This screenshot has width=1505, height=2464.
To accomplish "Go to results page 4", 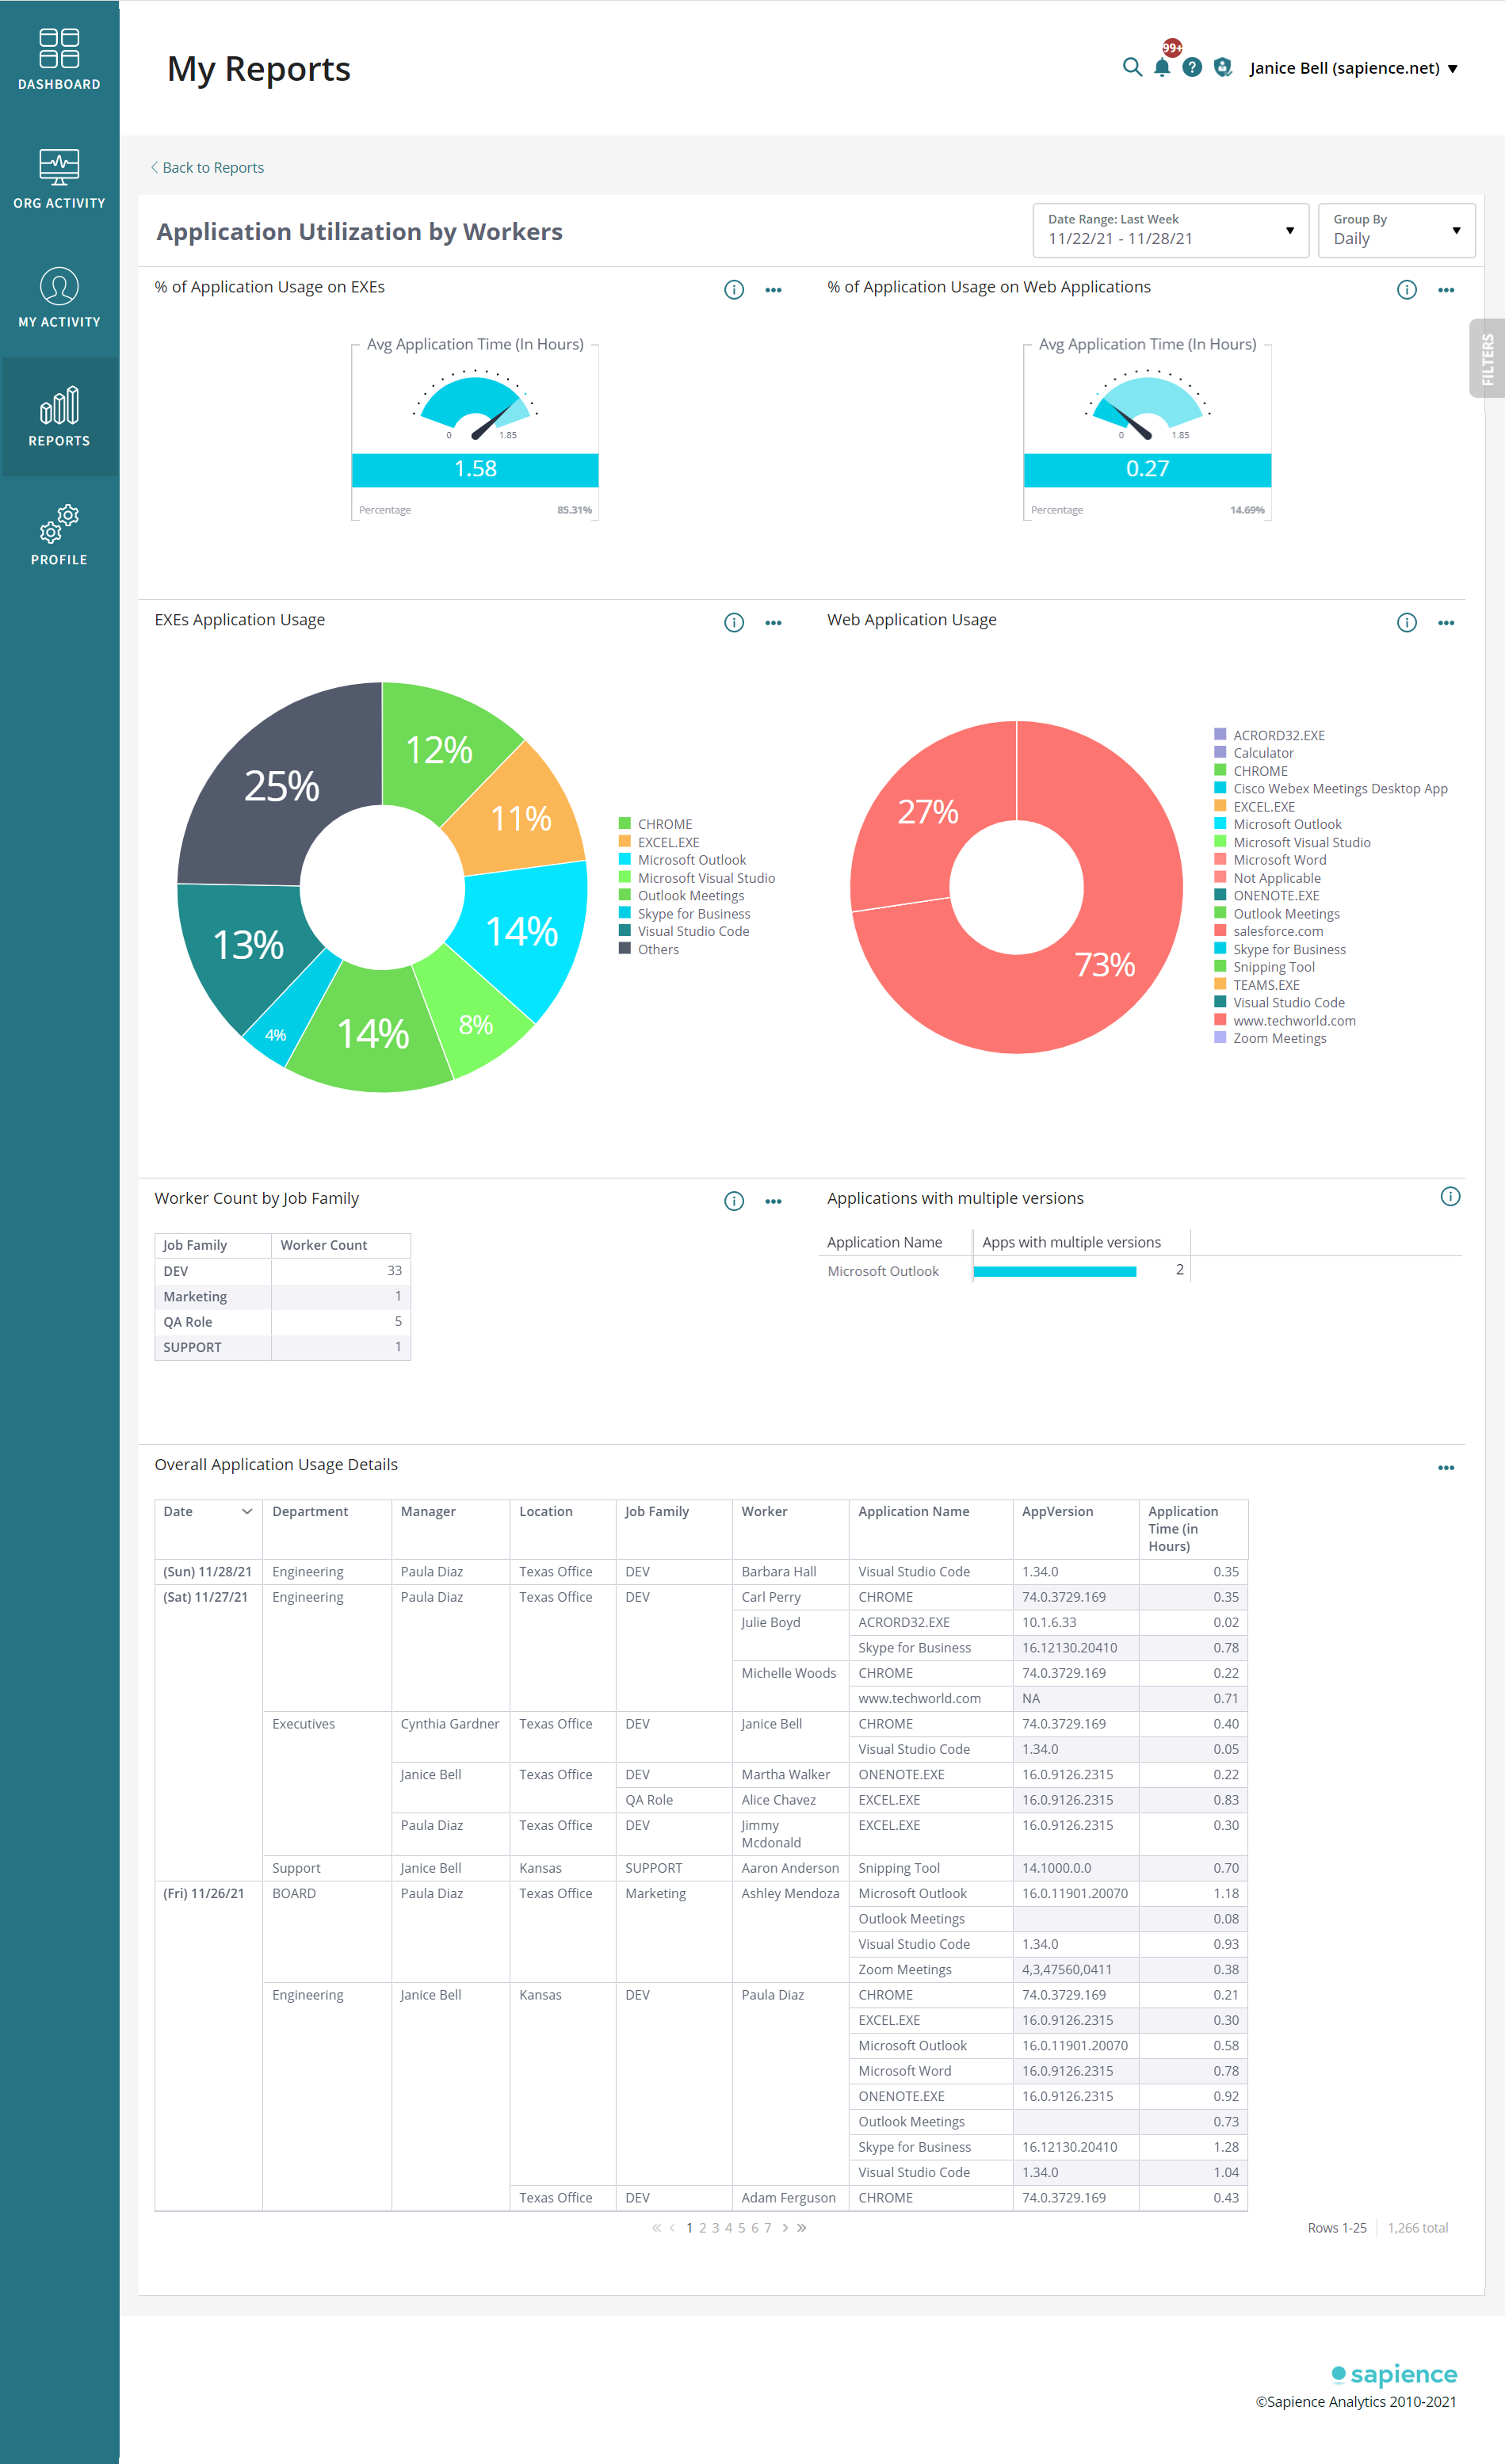I will 729,2228.
